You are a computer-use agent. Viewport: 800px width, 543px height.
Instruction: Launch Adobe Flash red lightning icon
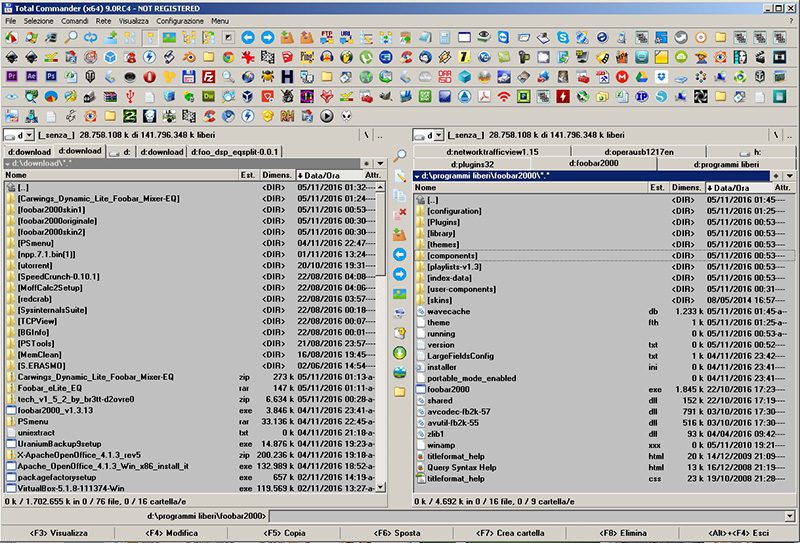563,96
